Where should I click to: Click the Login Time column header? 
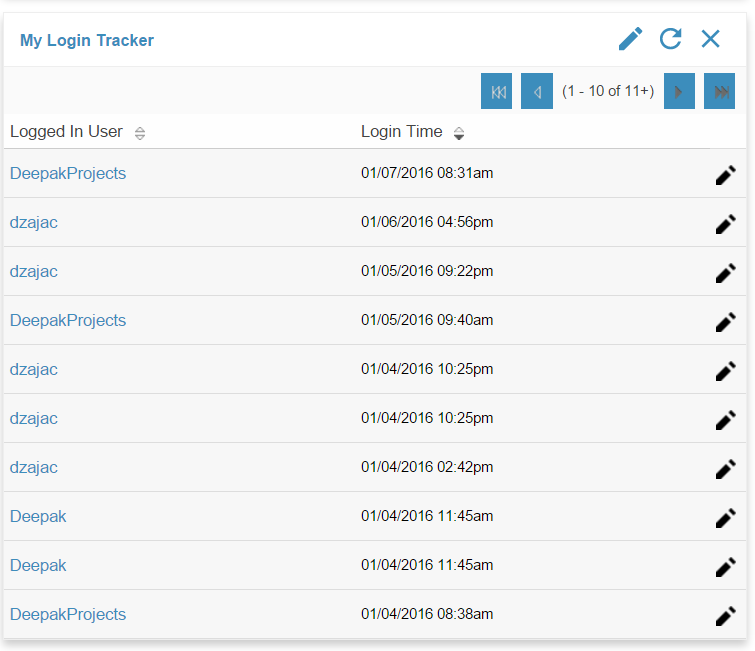click(x=402, y=131)
